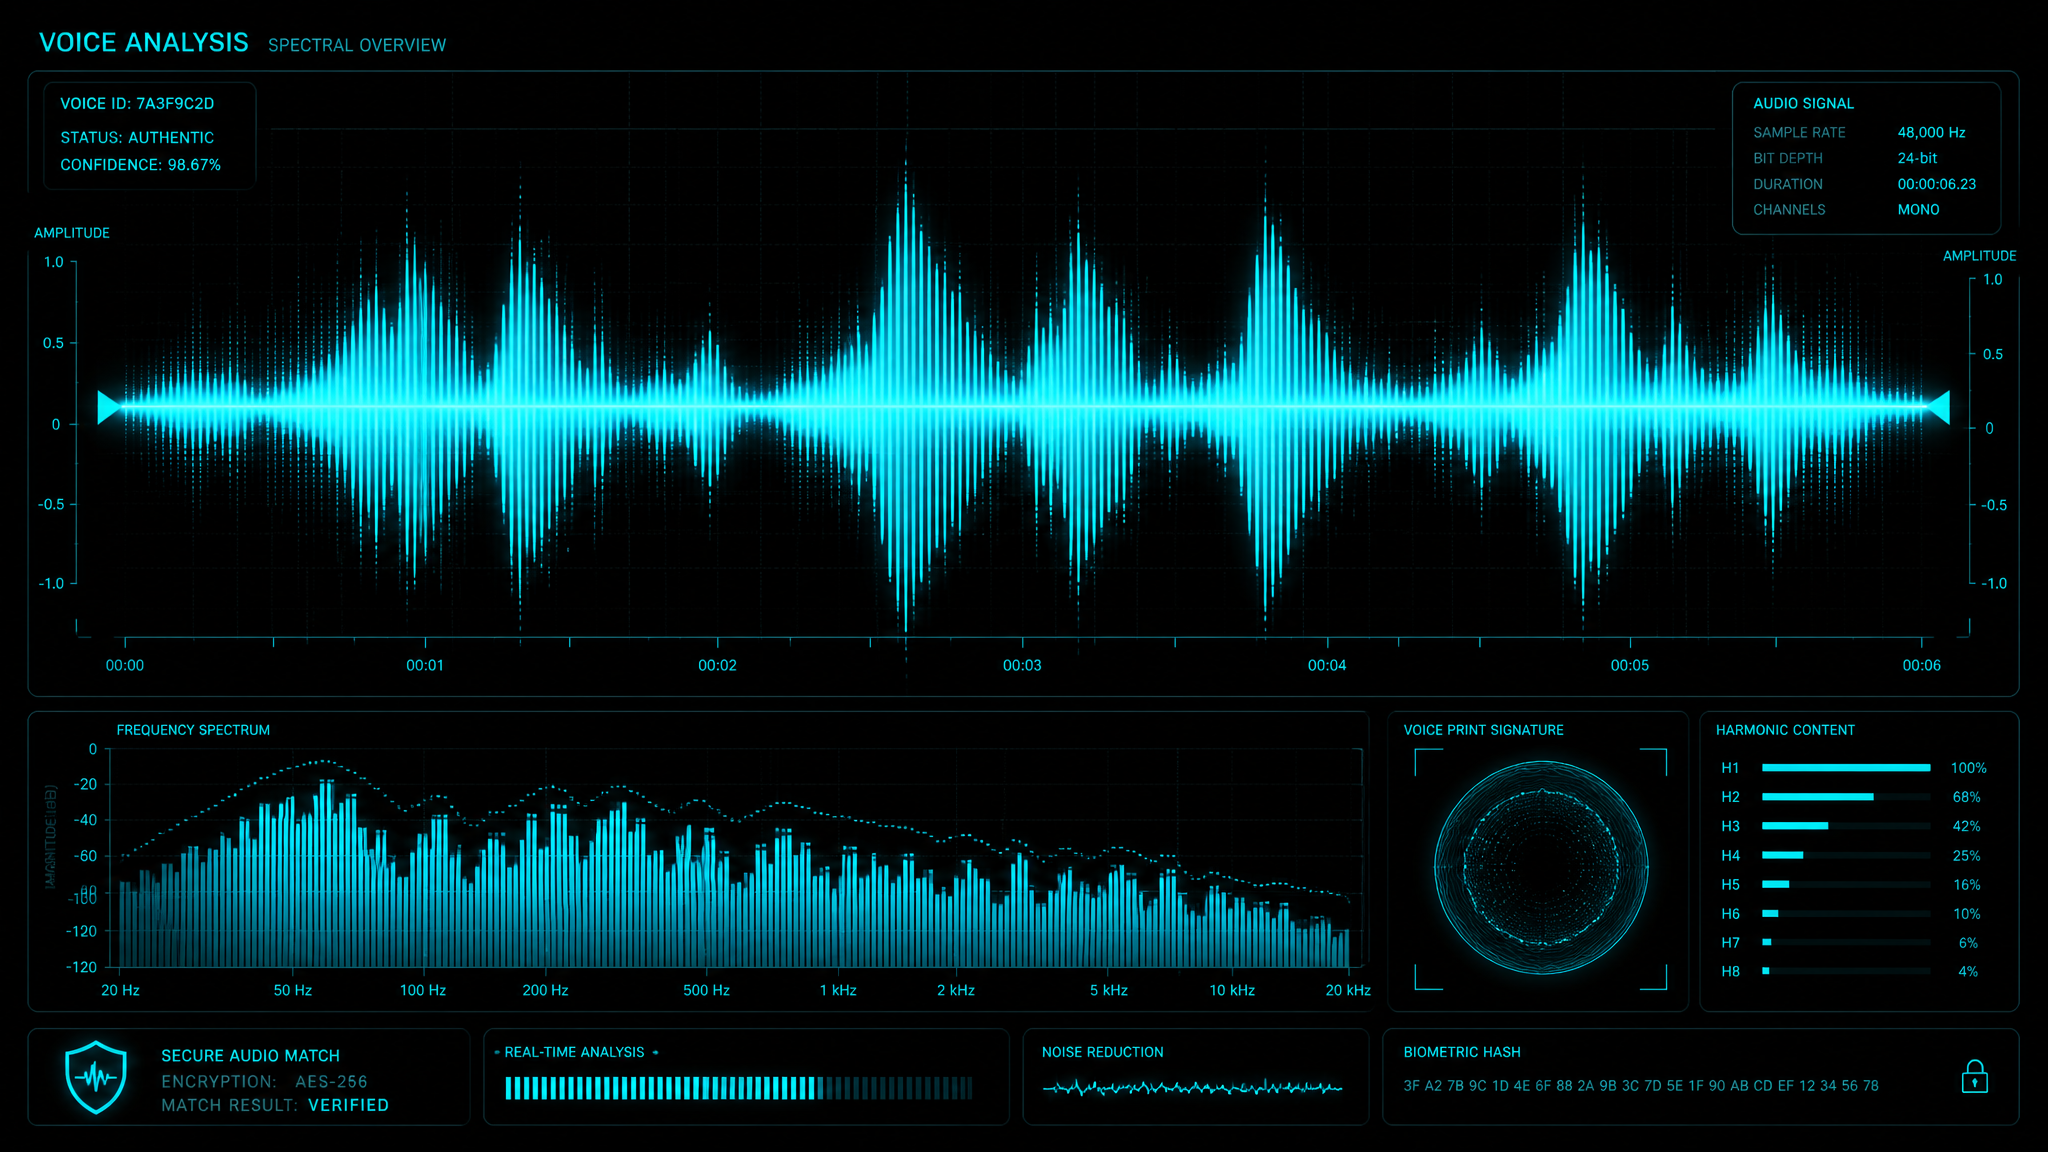
Task: Click the SPECTRAL OVERVIEW subtitle
Action: click(x=357, y=46)
